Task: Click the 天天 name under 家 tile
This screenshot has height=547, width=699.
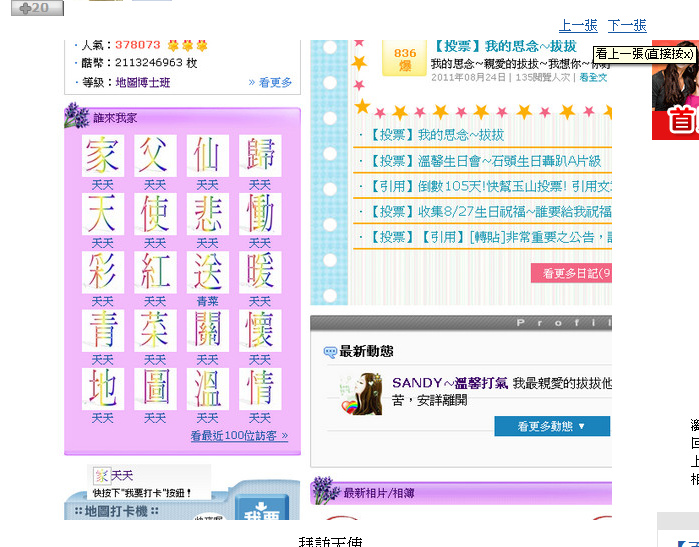Action: pos(103,185)
